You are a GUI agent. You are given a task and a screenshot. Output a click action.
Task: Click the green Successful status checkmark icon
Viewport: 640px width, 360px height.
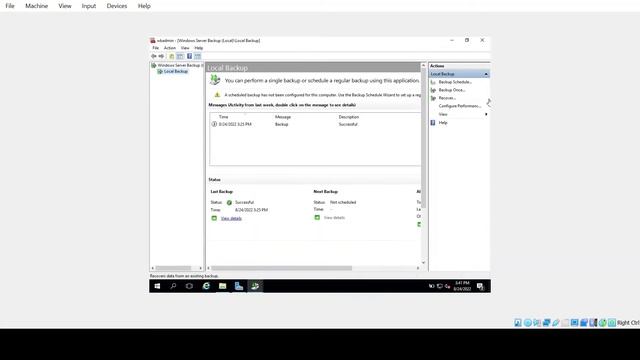[x=229, y=202]
